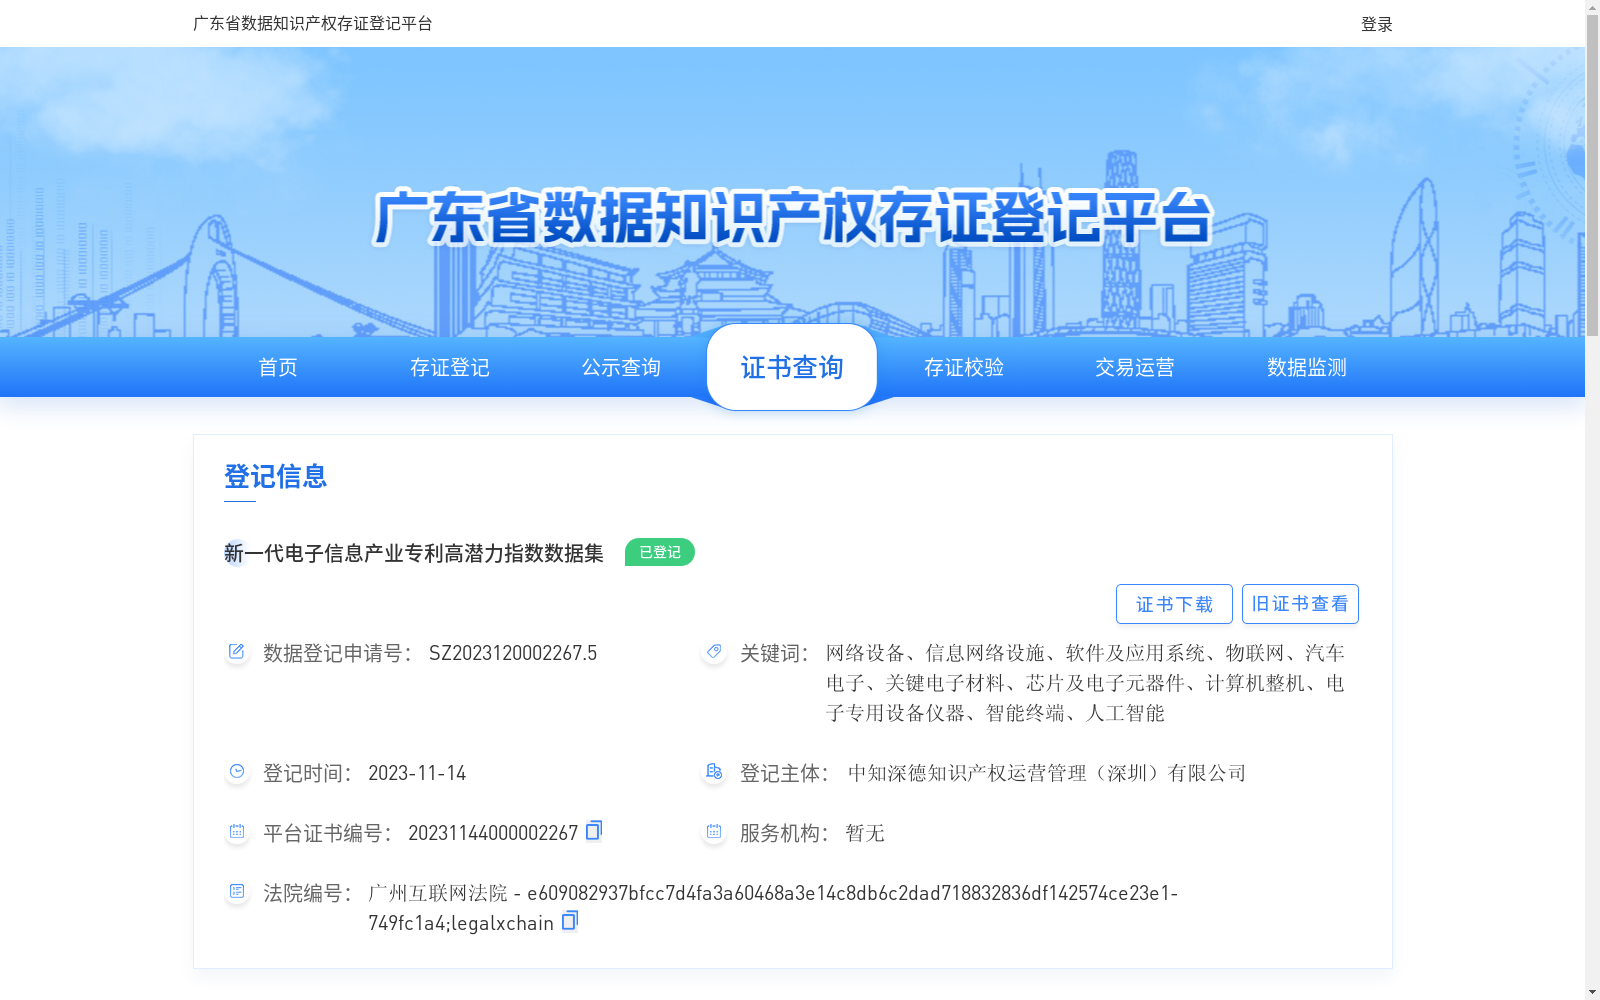Select the 证书查询 tab
Screen dimensions: 1600x1000
pyautogui.click(x=792, y=367)
